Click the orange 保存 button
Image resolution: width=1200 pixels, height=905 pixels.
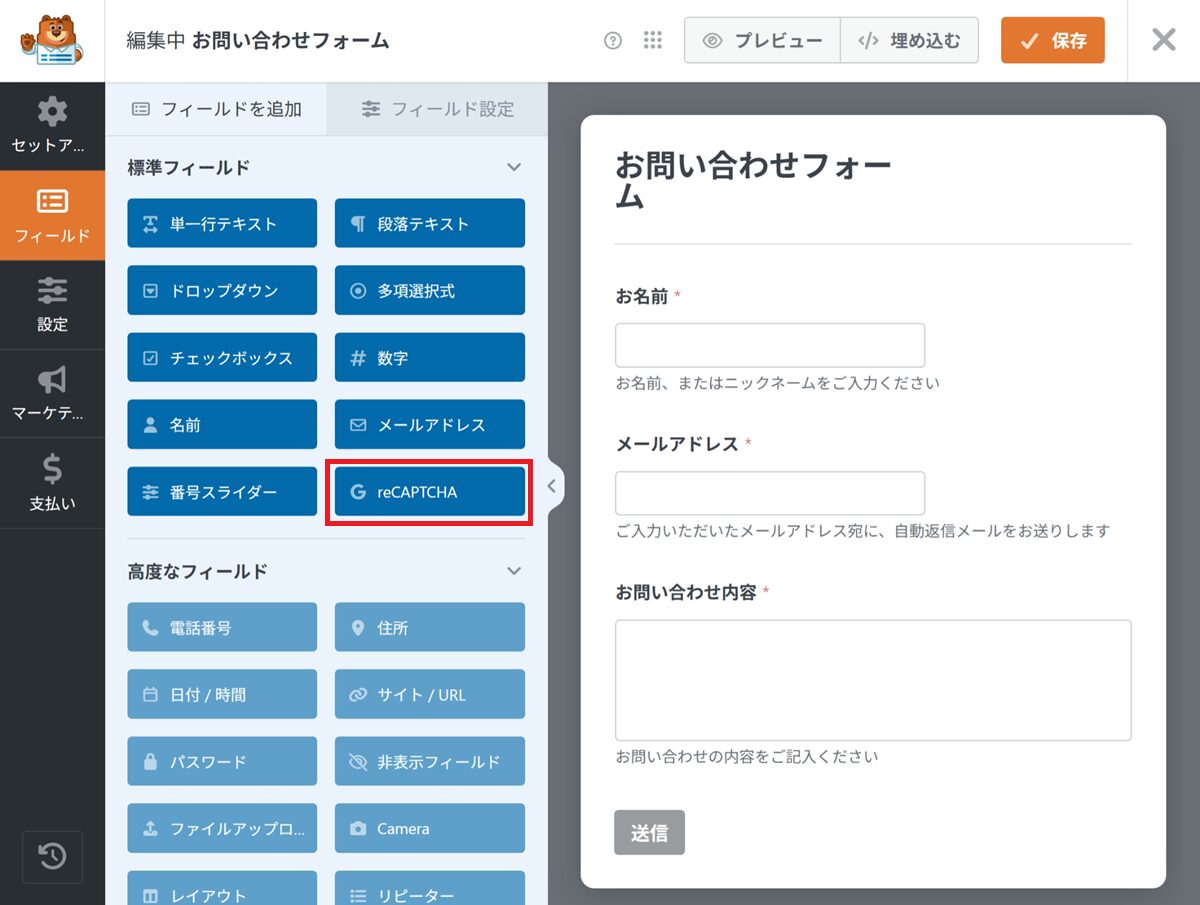tap(1052, 41)
